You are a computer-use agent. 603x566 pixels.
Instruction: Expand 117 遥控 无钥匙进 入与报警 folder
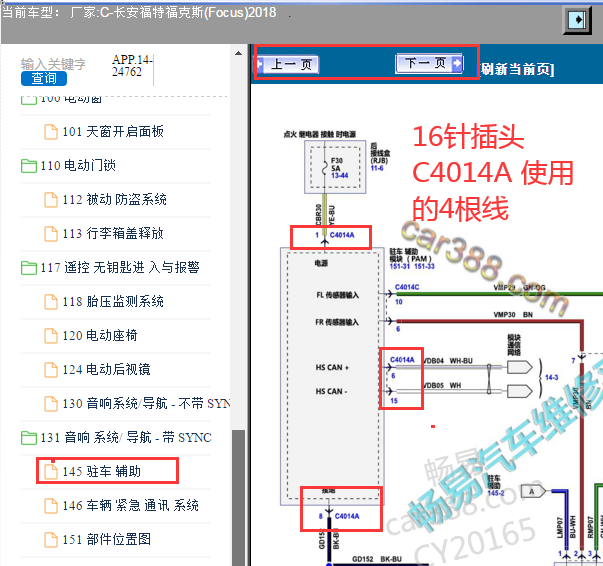[x=120, y=267]
